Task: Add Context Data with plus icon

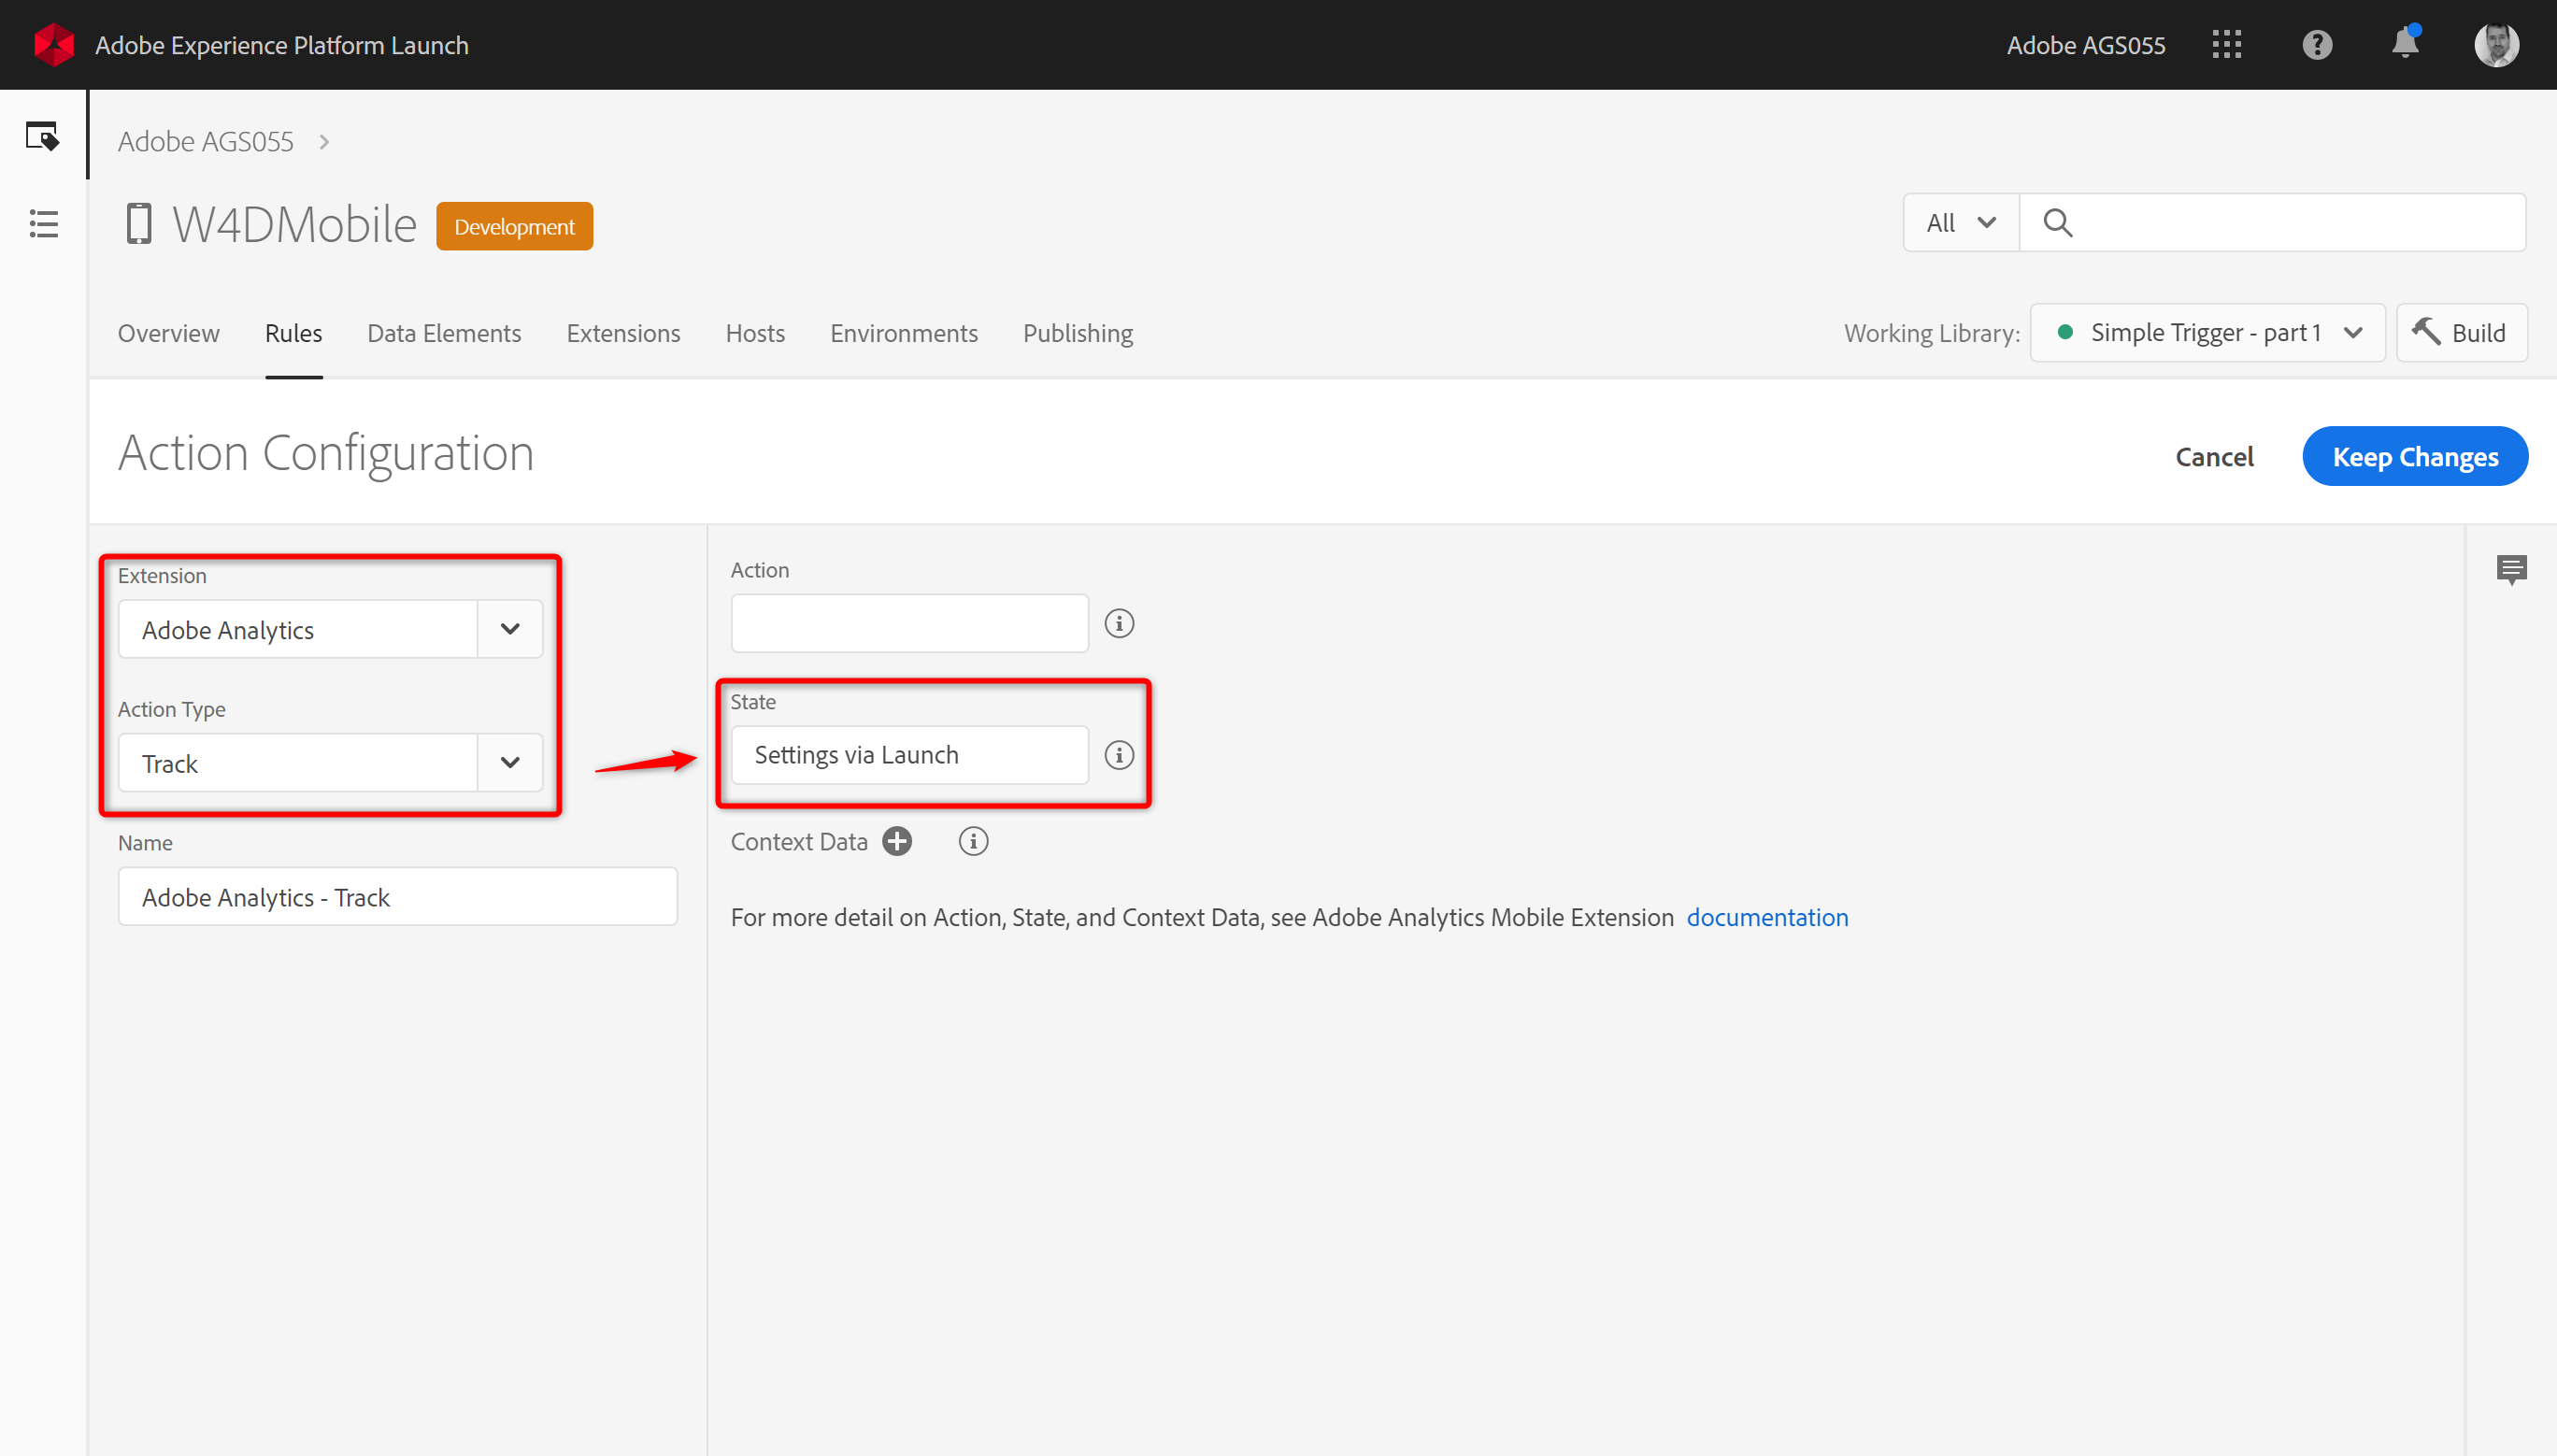Action: click(x=897, y=842)
